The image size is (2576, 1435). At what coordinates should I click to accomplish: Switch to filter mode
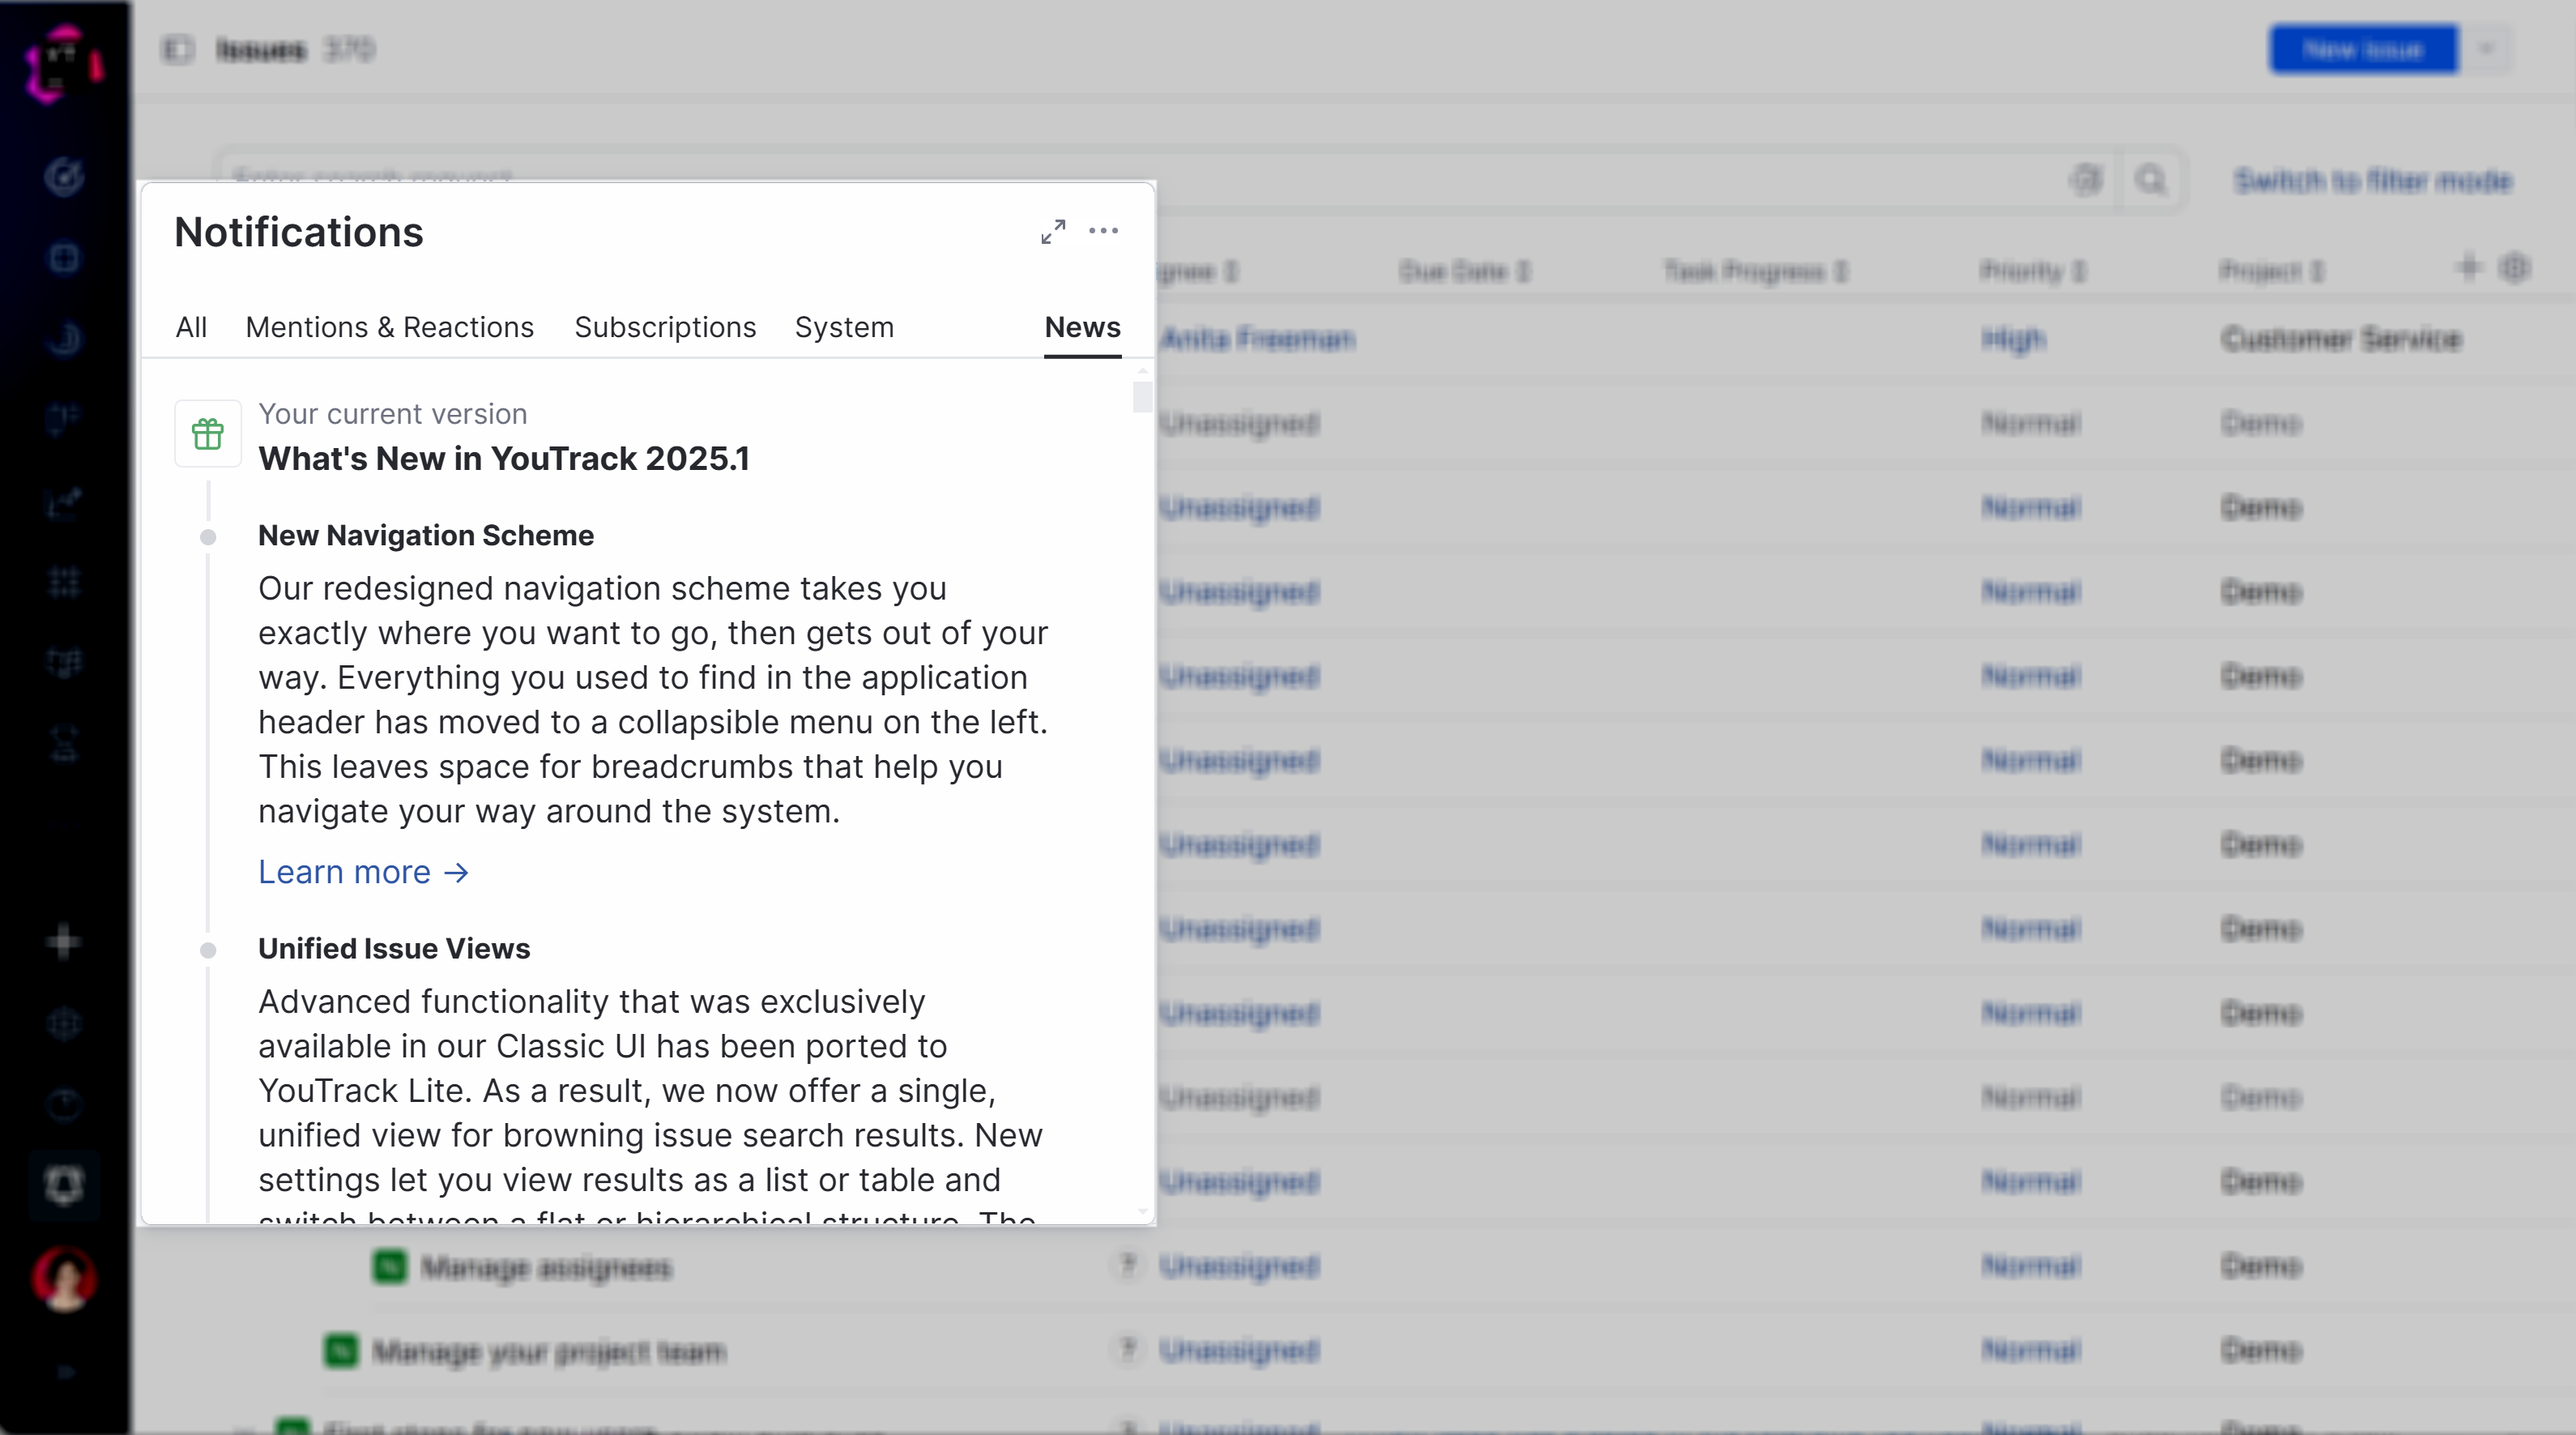pos(2372,181)
